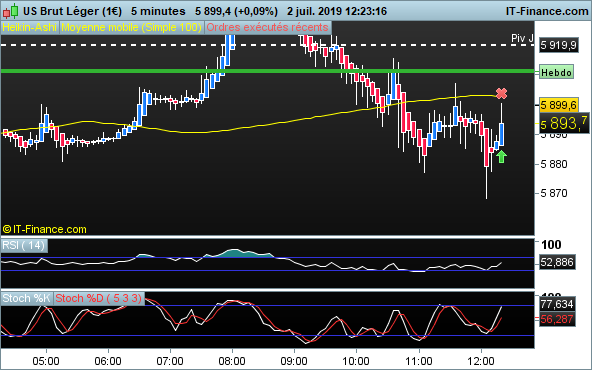
Task: Click the 10:00 time axis label
Action: 356,361
